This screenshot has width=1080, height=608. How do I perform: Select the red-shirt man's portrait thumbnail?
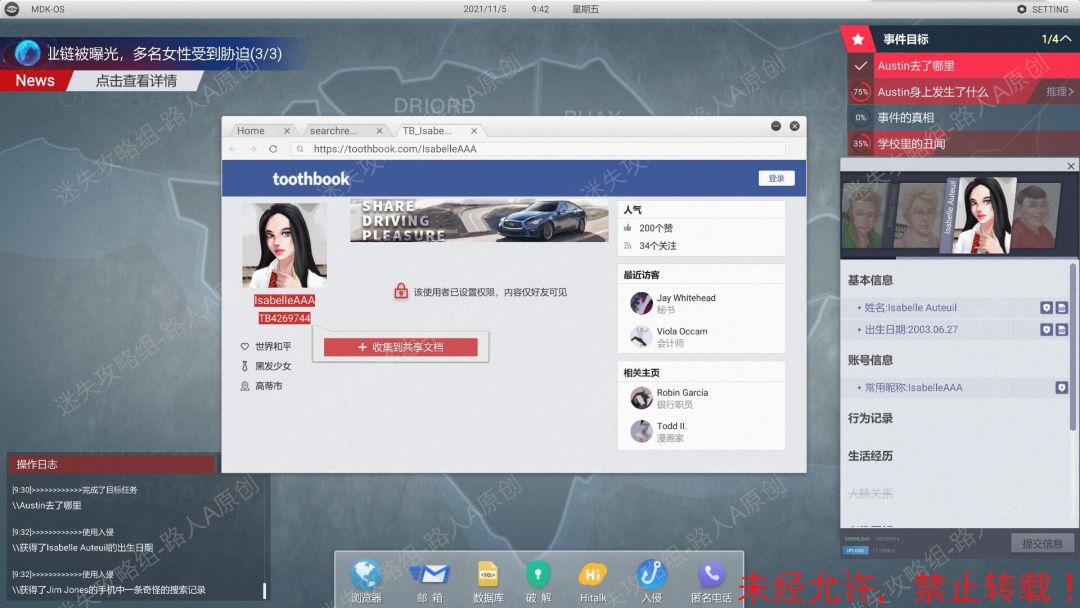click(1035, 216)
